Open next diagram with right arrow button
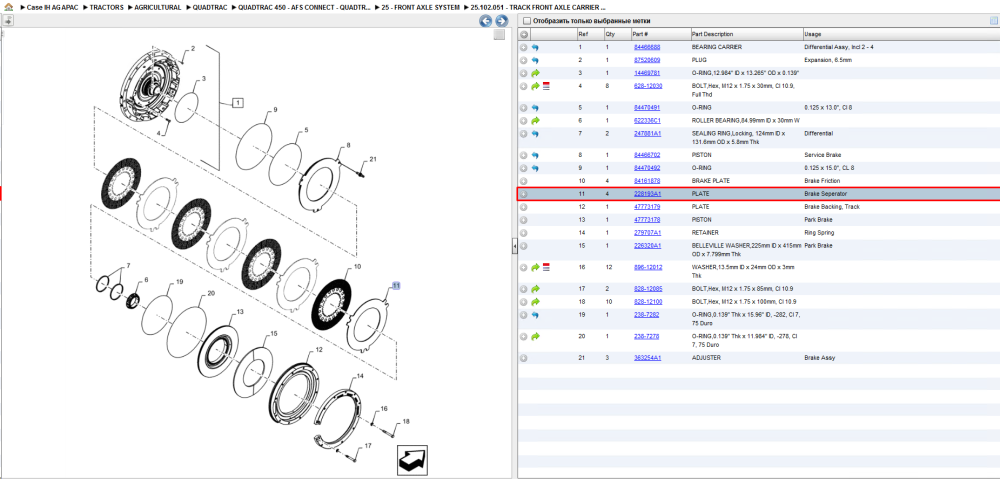Viewport: 1000px width, 479px height. pyautogui.click(x=501, y=21)
